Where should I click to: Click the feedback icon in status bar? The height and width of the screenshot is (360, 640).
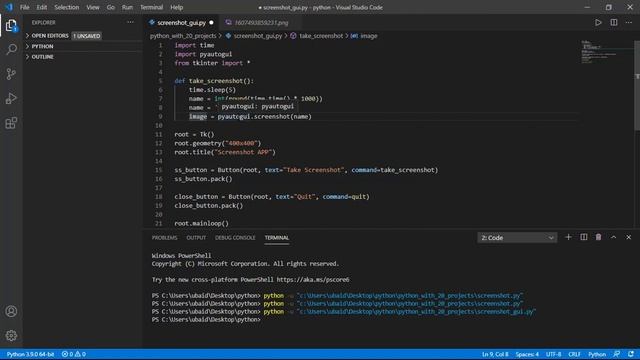[617, 354]
